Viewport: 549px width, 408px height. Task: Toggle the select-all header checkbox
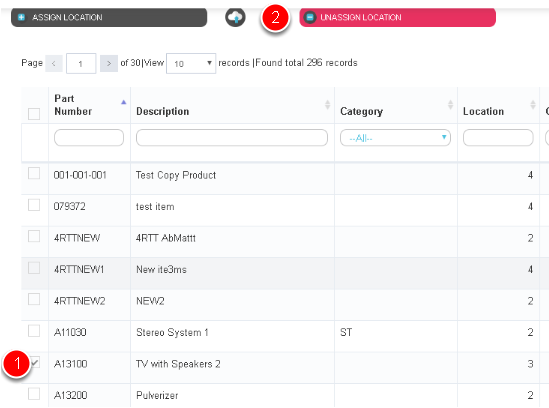tap(34, 114)
